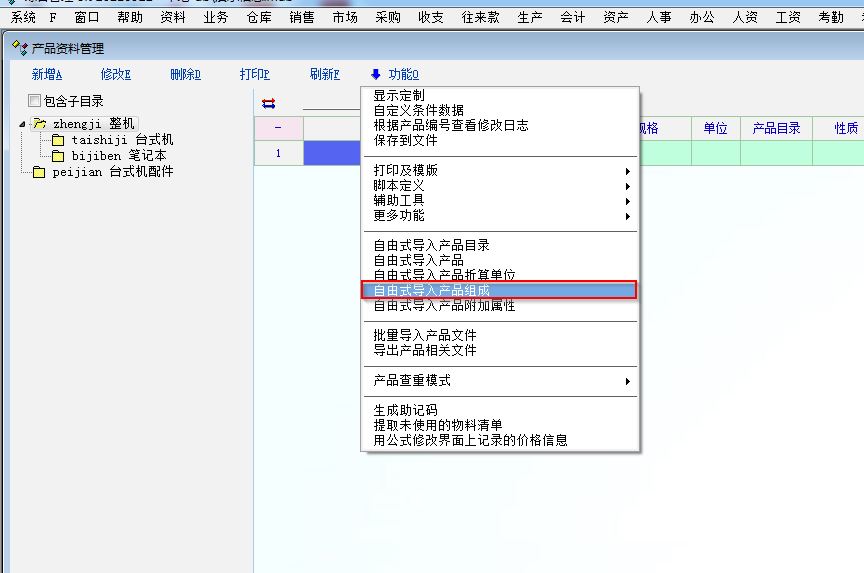The height and width of the screenshot is (573, 864).
Task: Select row 1 in the grid
Action: [278, 153]
